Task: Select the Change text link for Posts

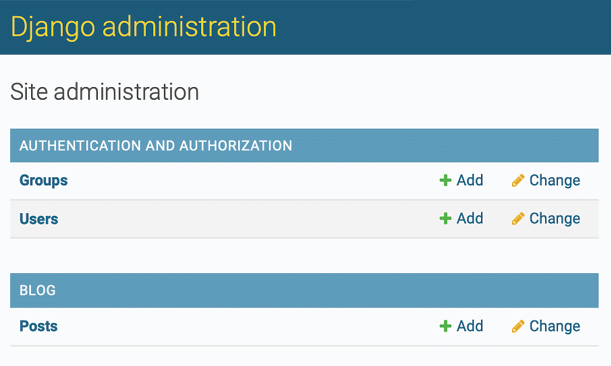Action: tap(554, 326)
